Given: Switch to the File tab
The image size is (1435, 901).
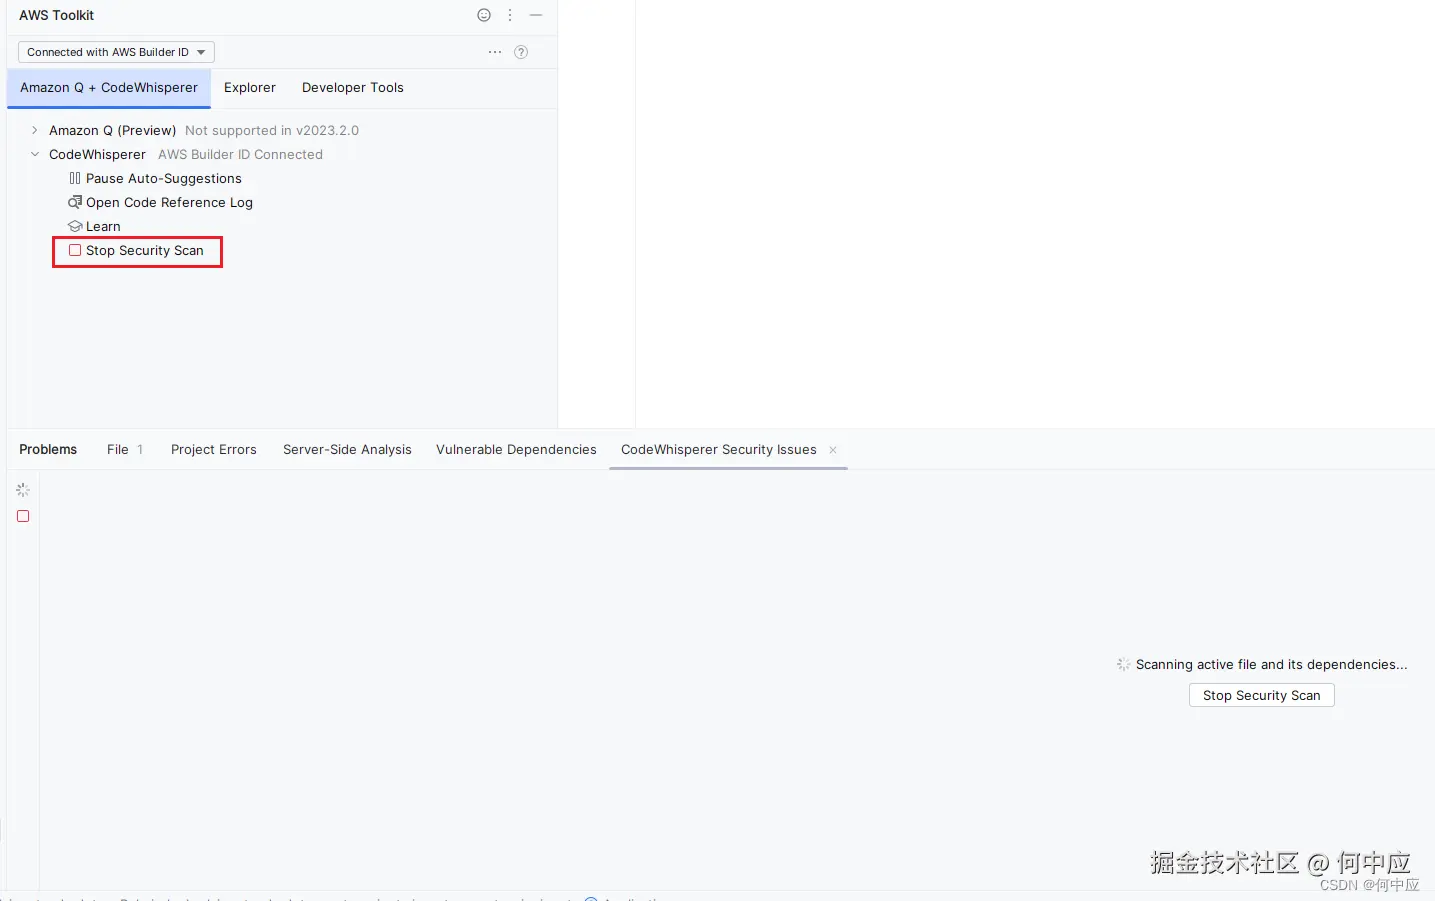Looking at the screenshot, I should tap(125, 450).
